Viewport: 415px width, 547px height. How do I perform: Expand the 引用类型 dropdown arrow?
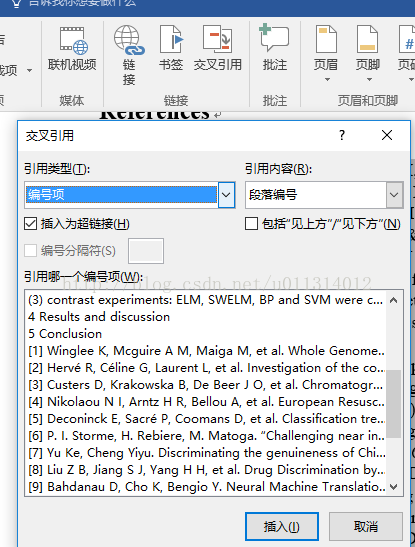pyautogui.click(x=226, y=195)
